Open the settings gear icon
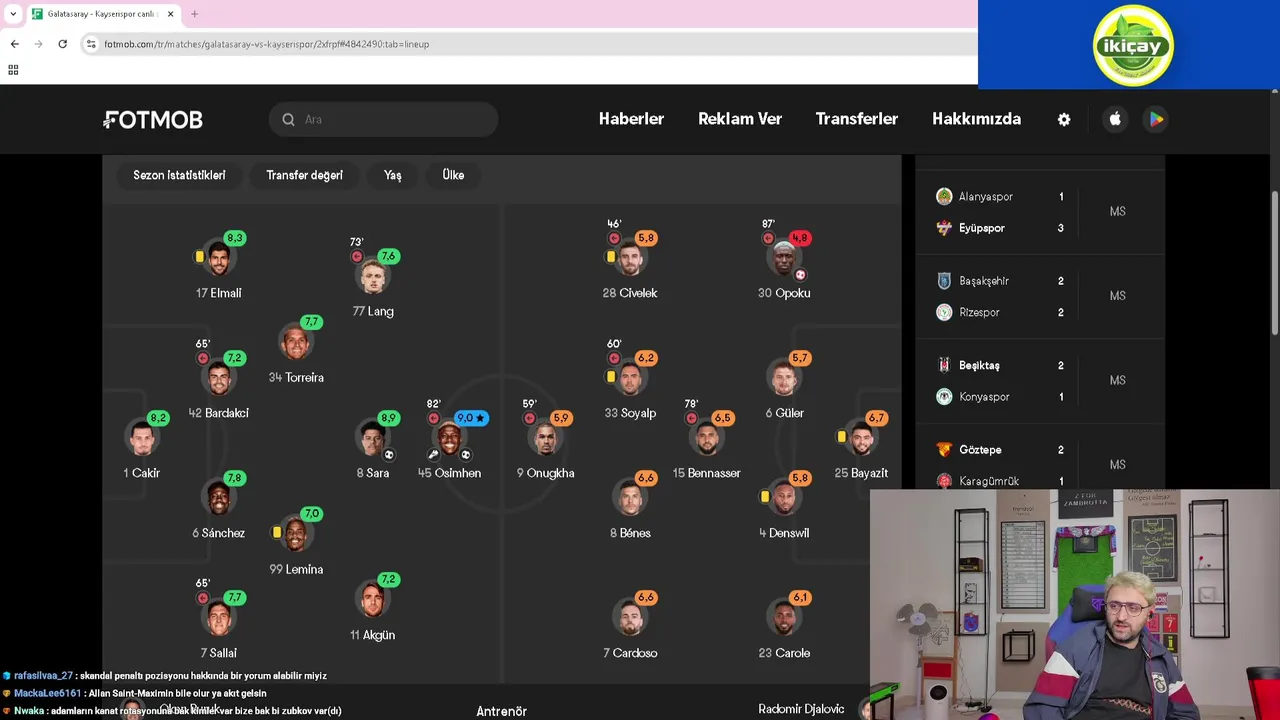 (1064, 119)
